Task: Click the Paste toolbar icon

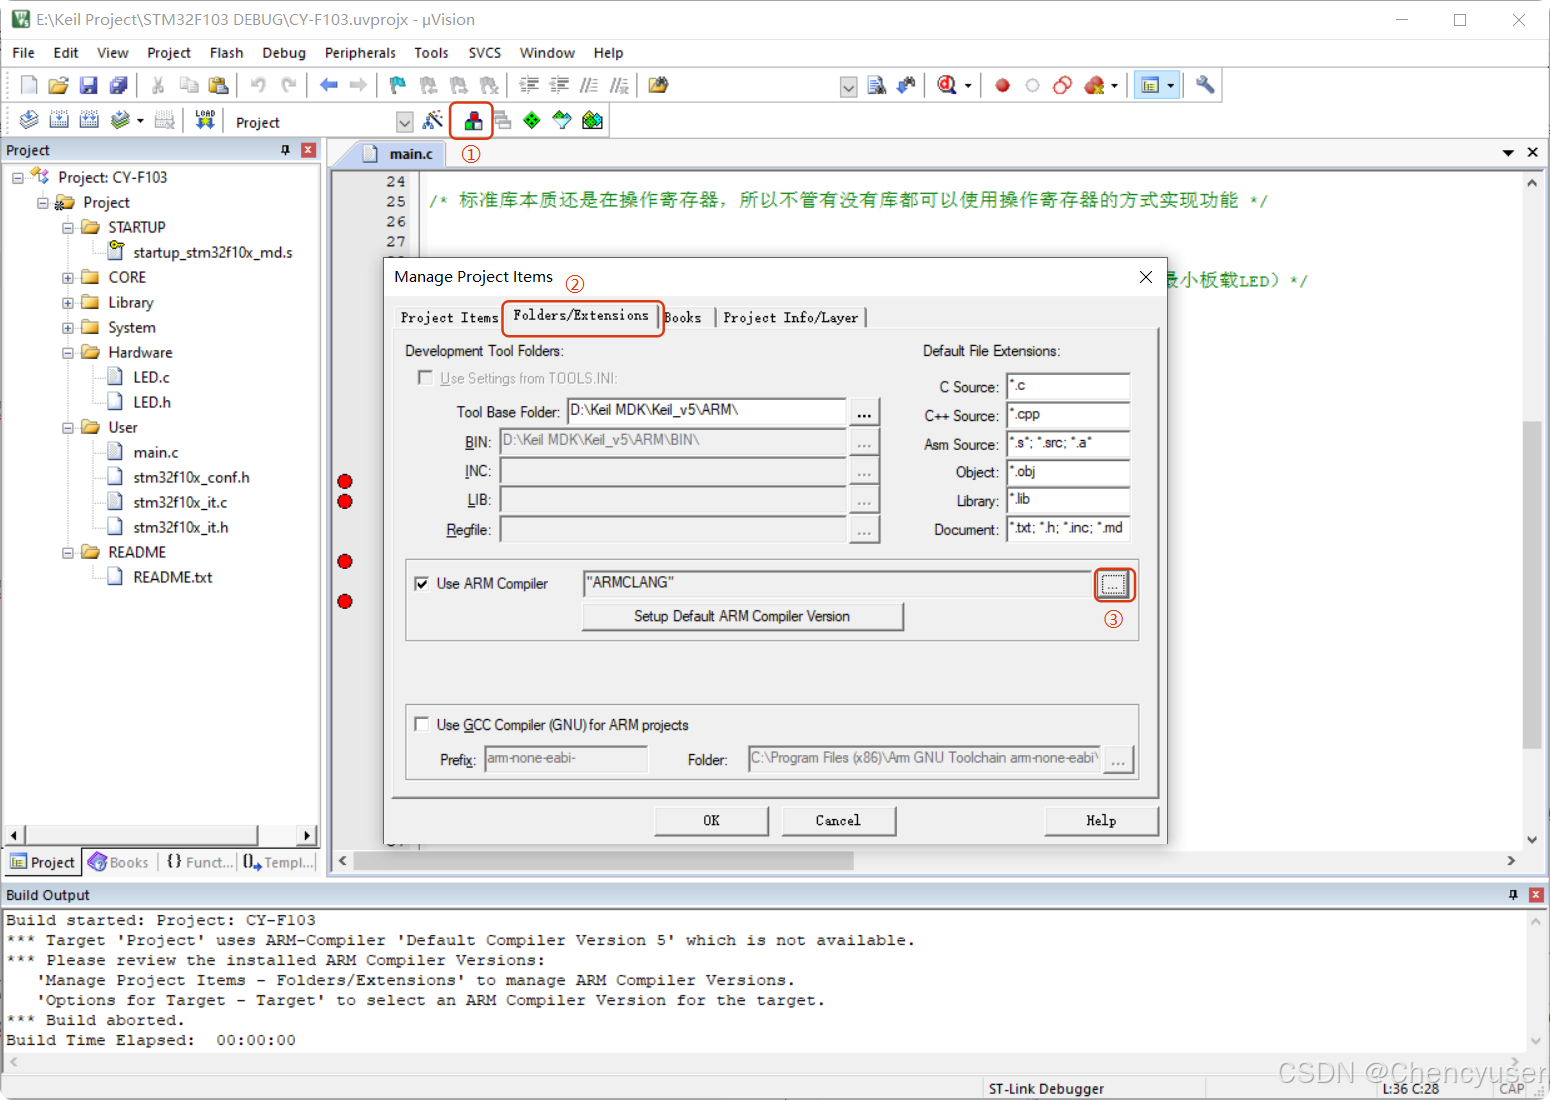Action: coord(218,86)
